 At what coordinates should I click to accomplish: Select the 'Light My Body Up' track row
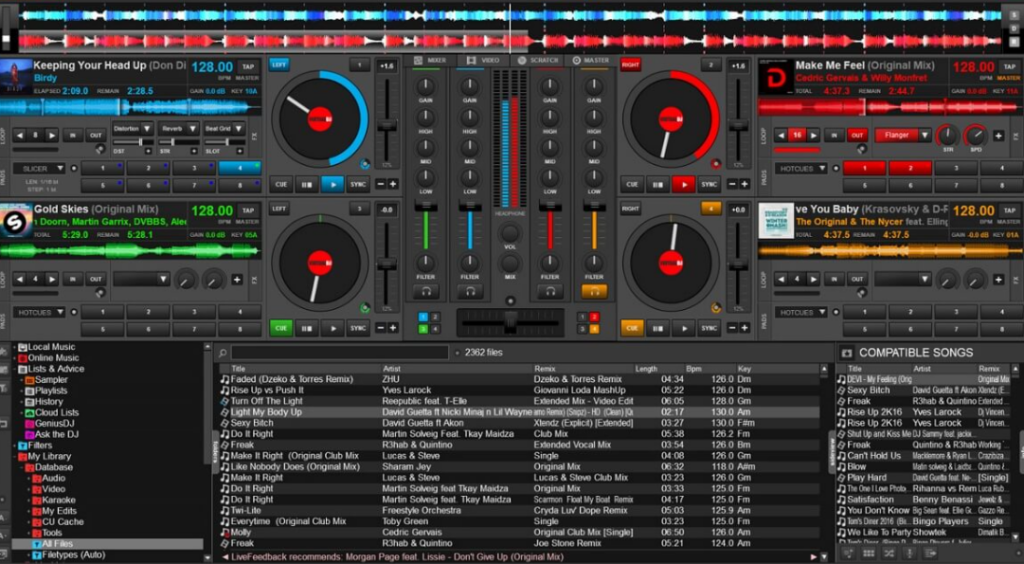519,413
